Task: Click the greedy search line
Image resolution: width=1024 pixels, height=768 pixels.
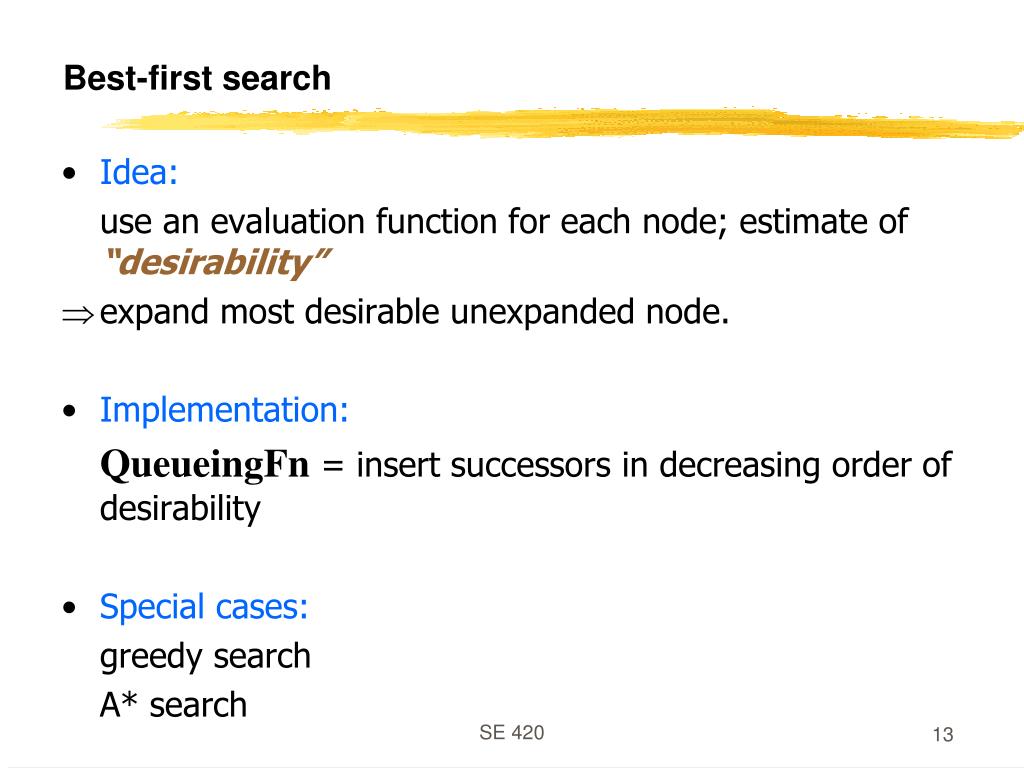Action: coord(205,656)
